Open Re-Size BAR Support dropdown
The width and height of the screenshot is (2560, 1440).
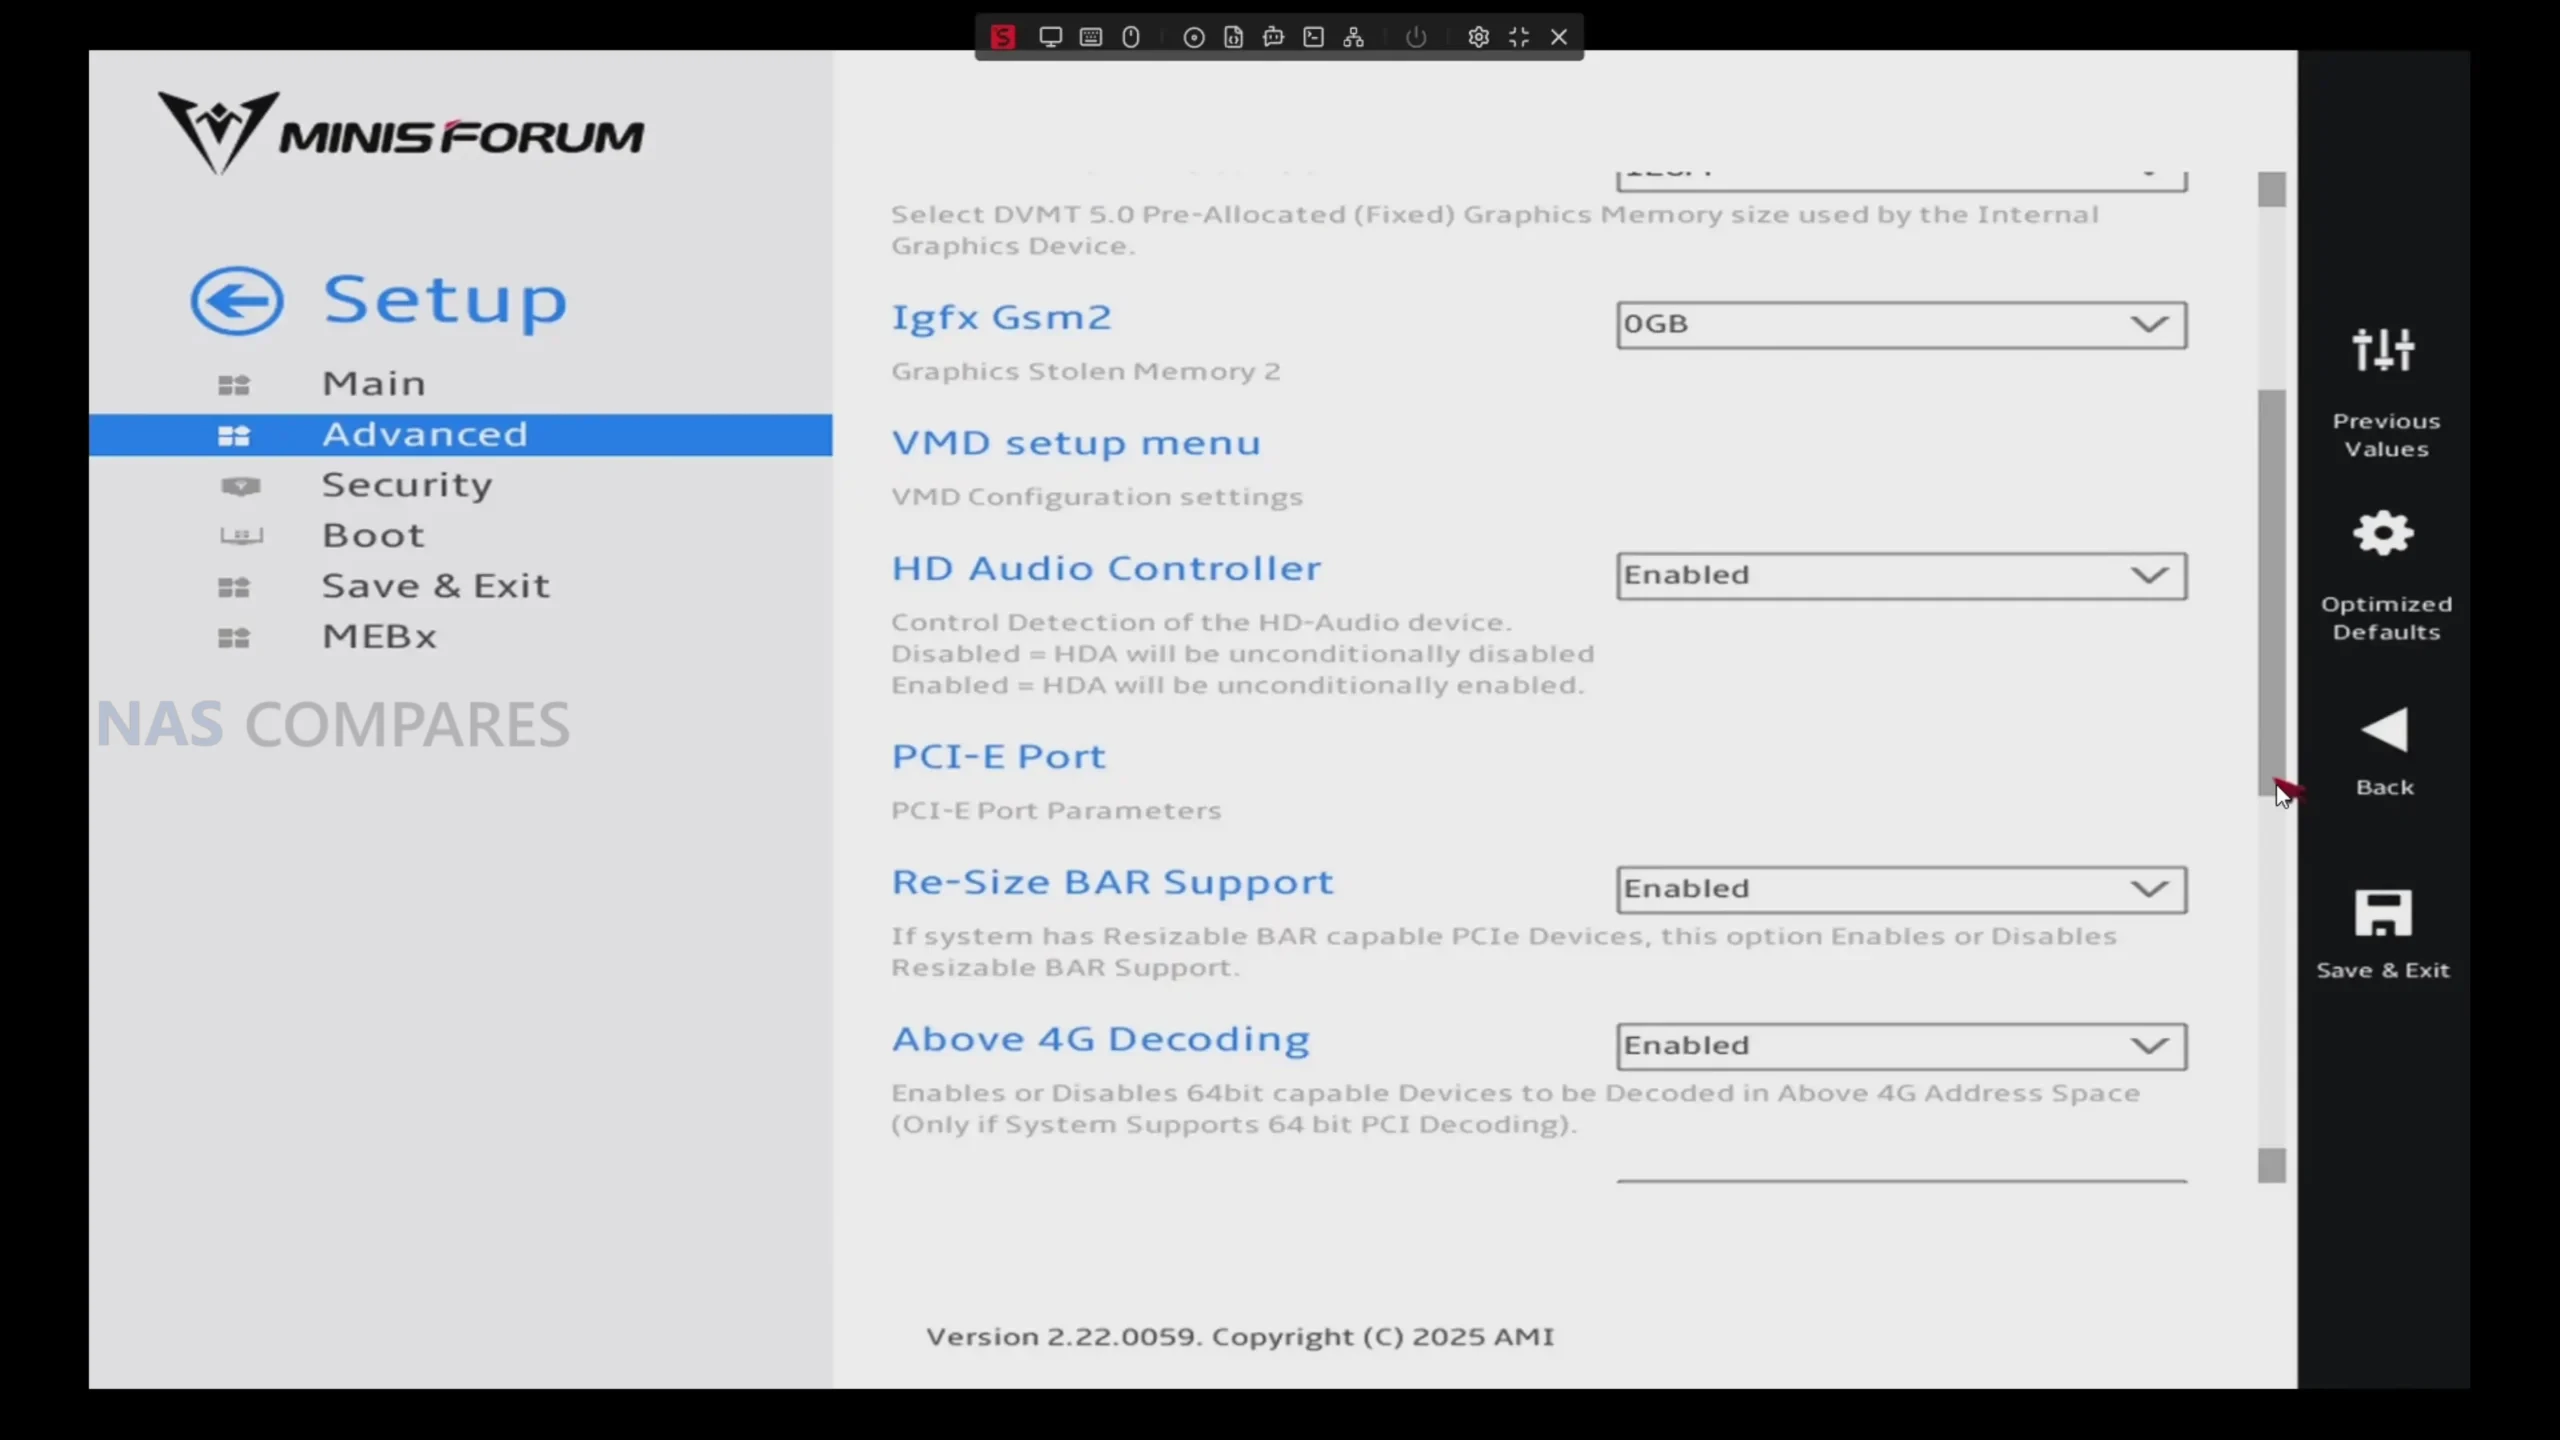[x=1901, y=889]
